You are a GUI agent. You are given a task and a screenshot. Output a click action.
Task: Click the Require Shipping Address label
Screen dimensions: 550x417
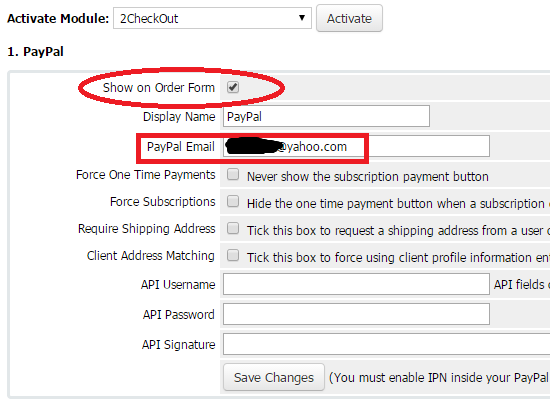(x=147, y=229)
